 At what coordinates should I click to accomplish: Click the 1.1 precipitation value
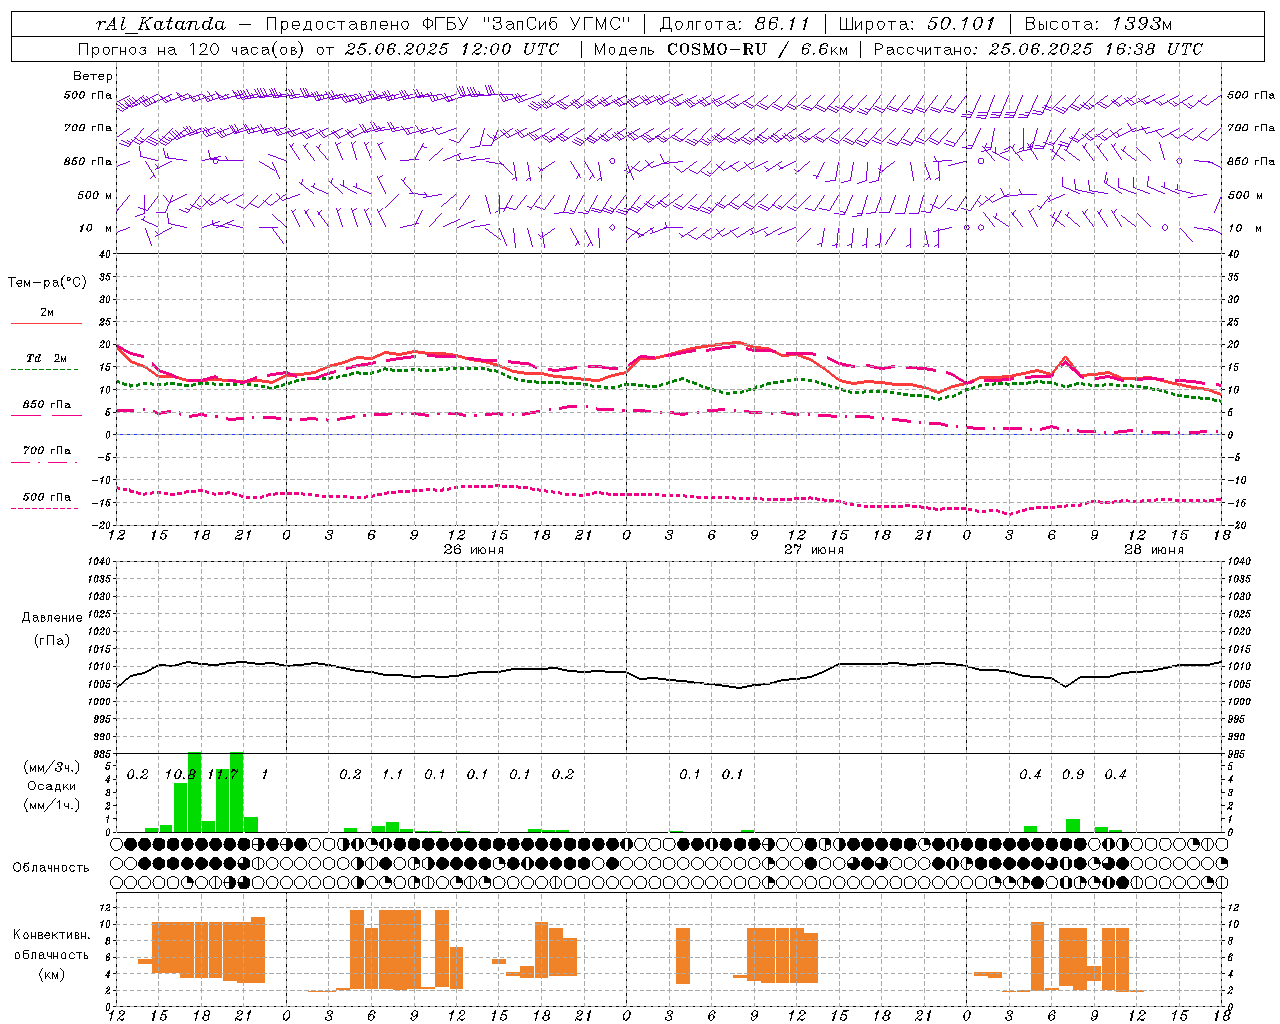pyautogui.click(x=392, y=775)
